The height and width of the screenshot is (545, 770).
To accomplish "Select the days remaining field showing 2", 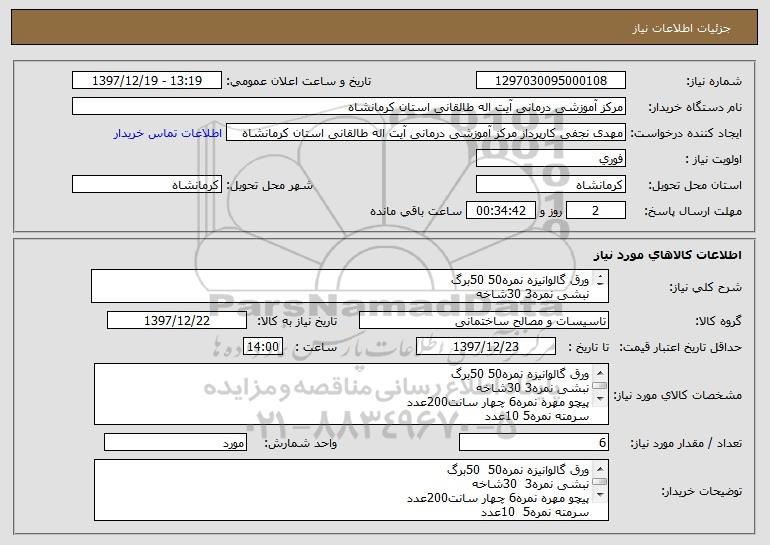I will click(596, 211).
